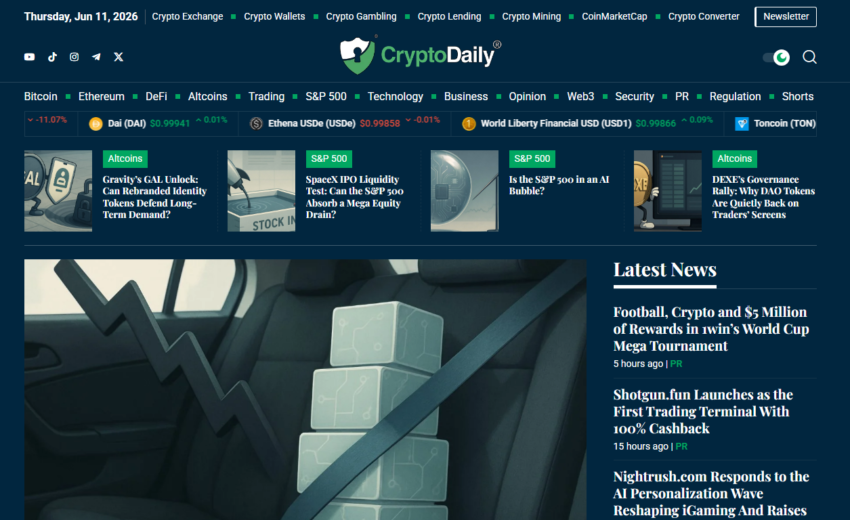Open the Crypto Exchange link
The width and height of the screenshot is (850, 520).
(x=187, y=17)
